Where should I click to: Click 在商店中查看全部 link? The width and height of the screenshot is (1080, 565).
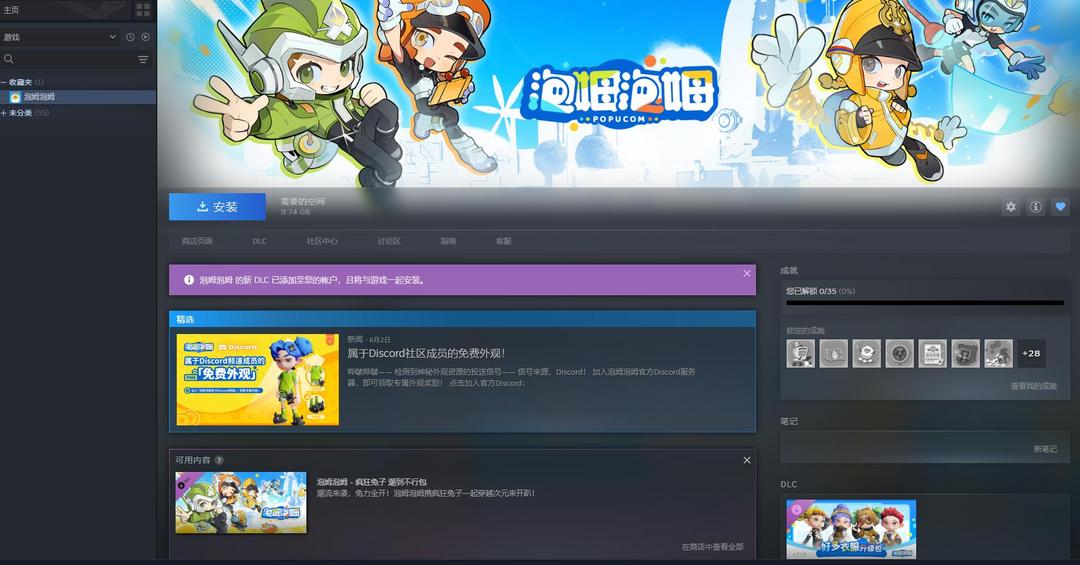713,546
